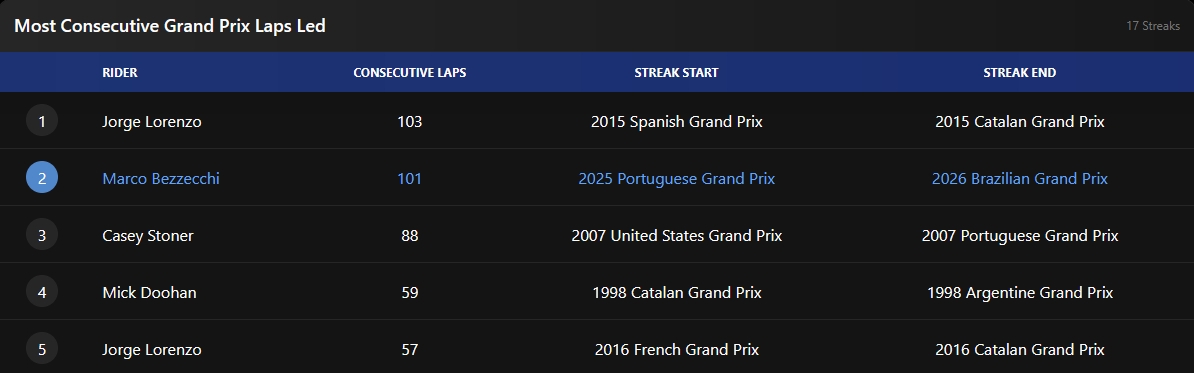Image resolution: width=1194 pixels, height=373 pixels.
Task: Click the 2007 United States Grand Prix cell
Action: tap(676, 236)
